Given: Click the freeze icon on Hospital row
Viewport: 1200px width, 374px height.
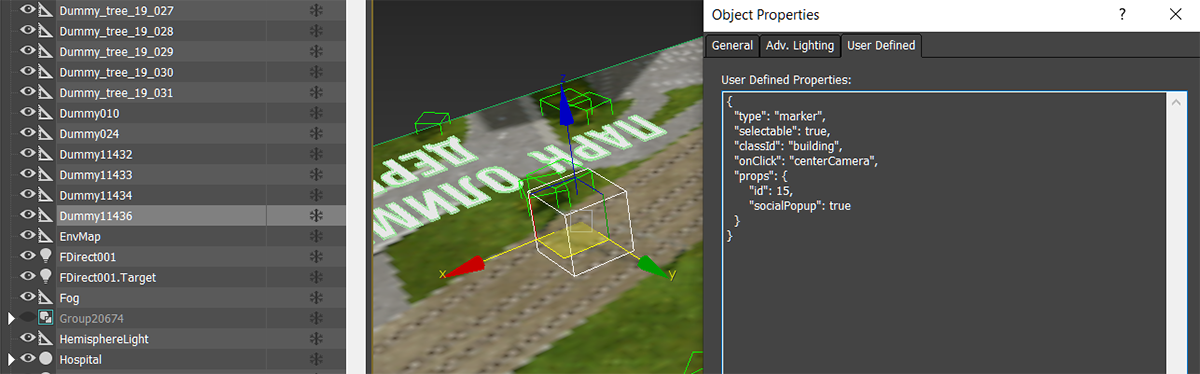Looking at the screenshot, I should [316, 359].
